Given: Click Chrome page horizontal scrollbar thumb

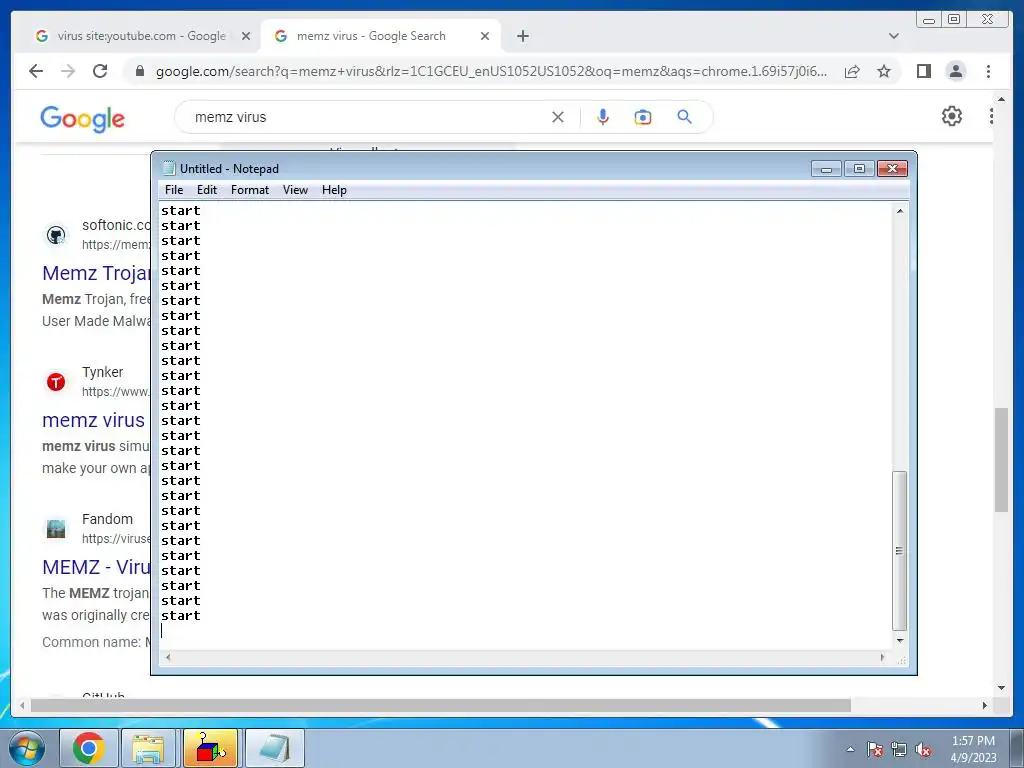Looking at the screenshot, I should point(441,705).
